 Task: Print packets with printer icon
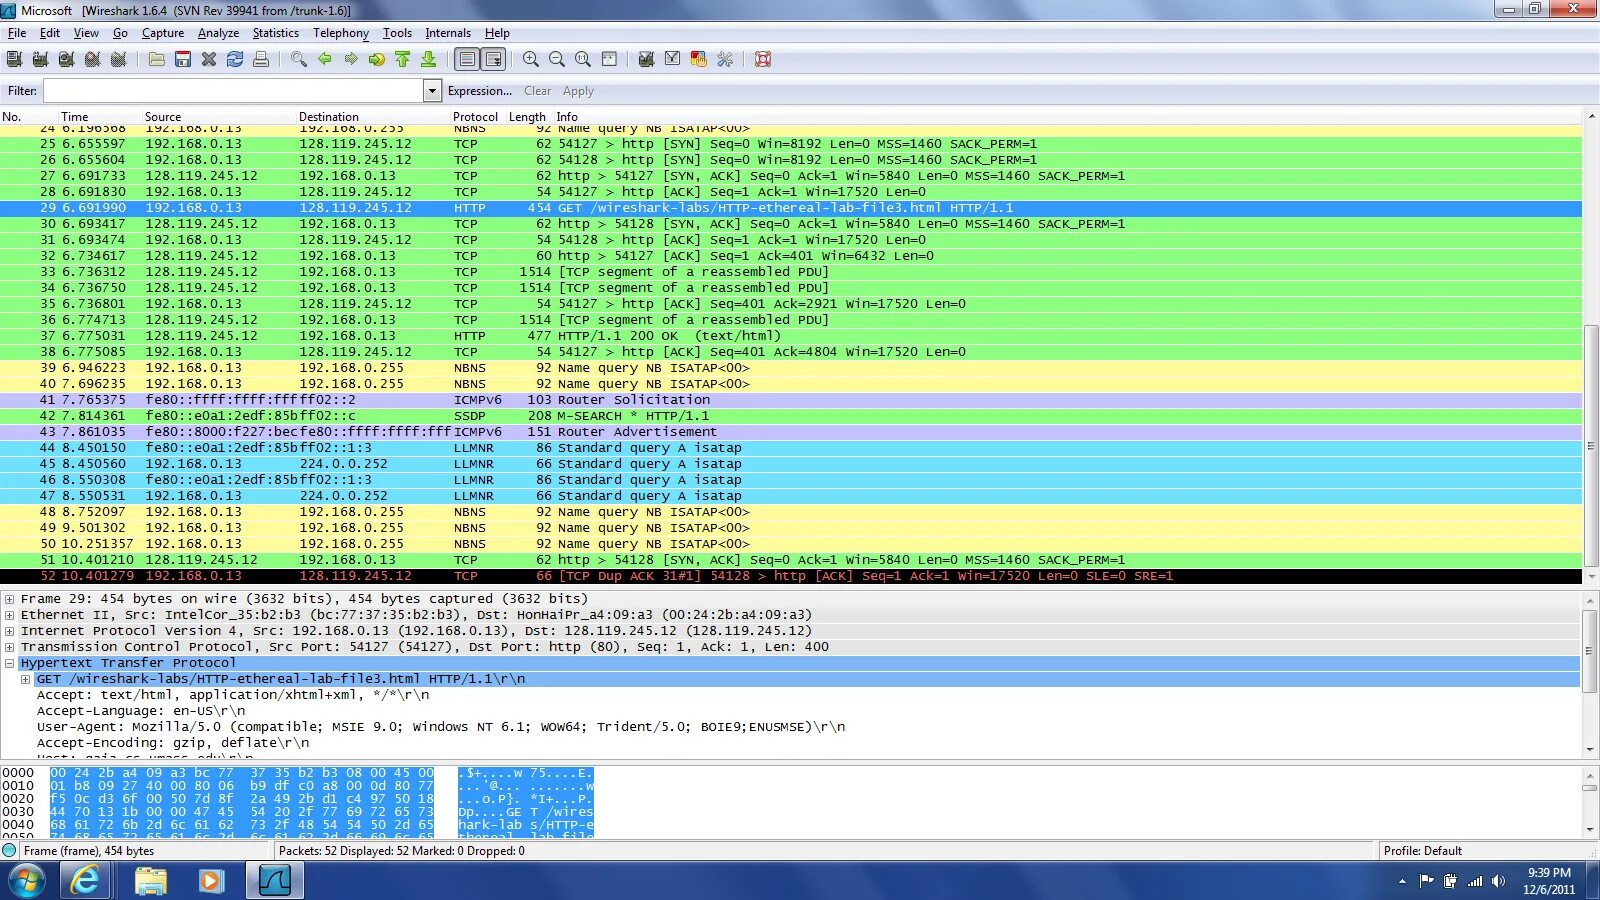click(261, 59)
